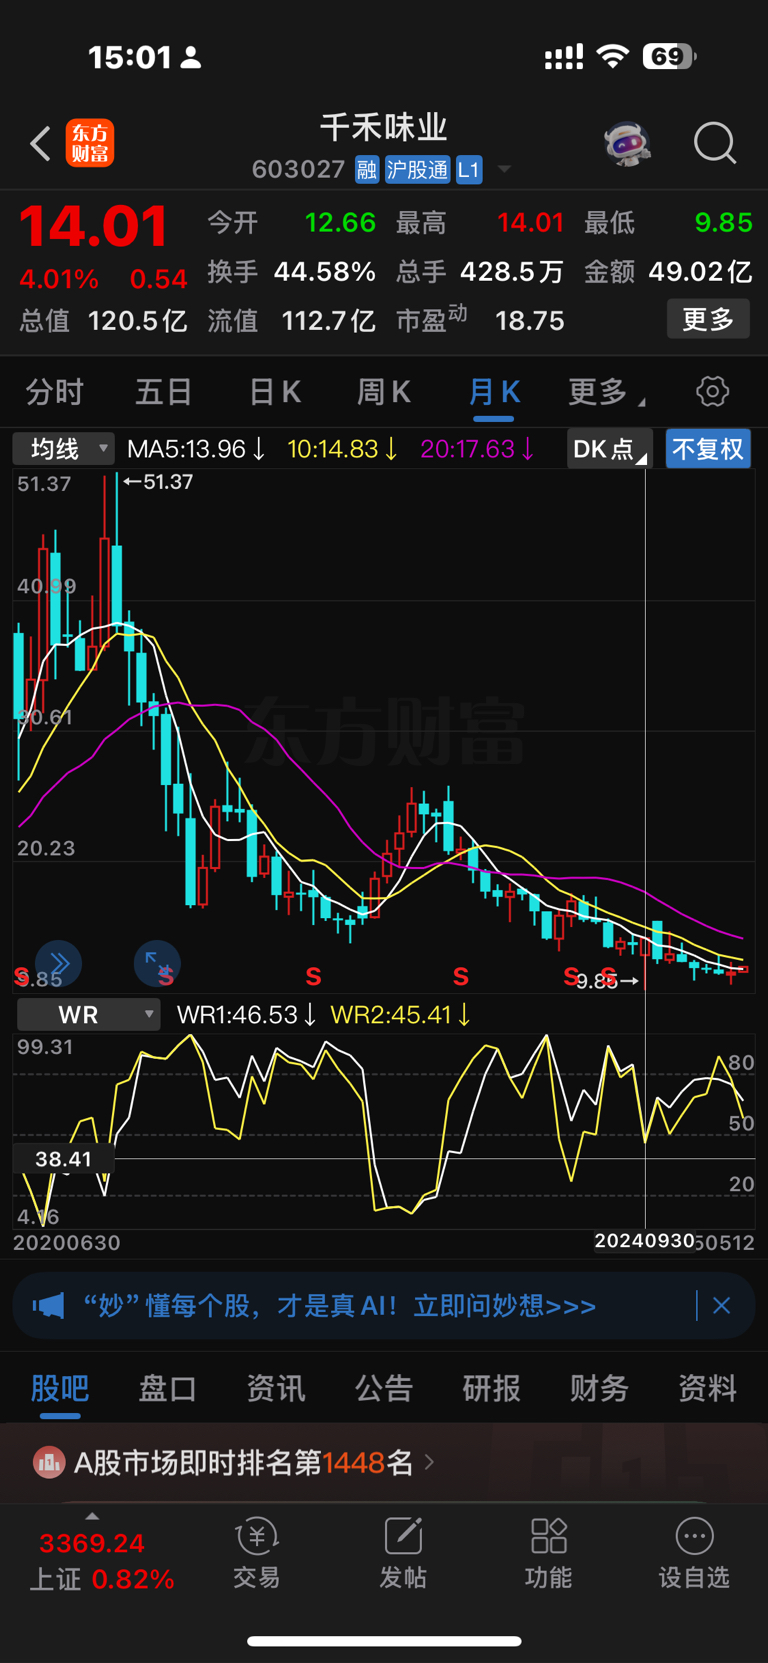Tap 总值 120.5亿 market cap
The width and height of the screenshot is (768, 1663).
click(x=103, y=321)
